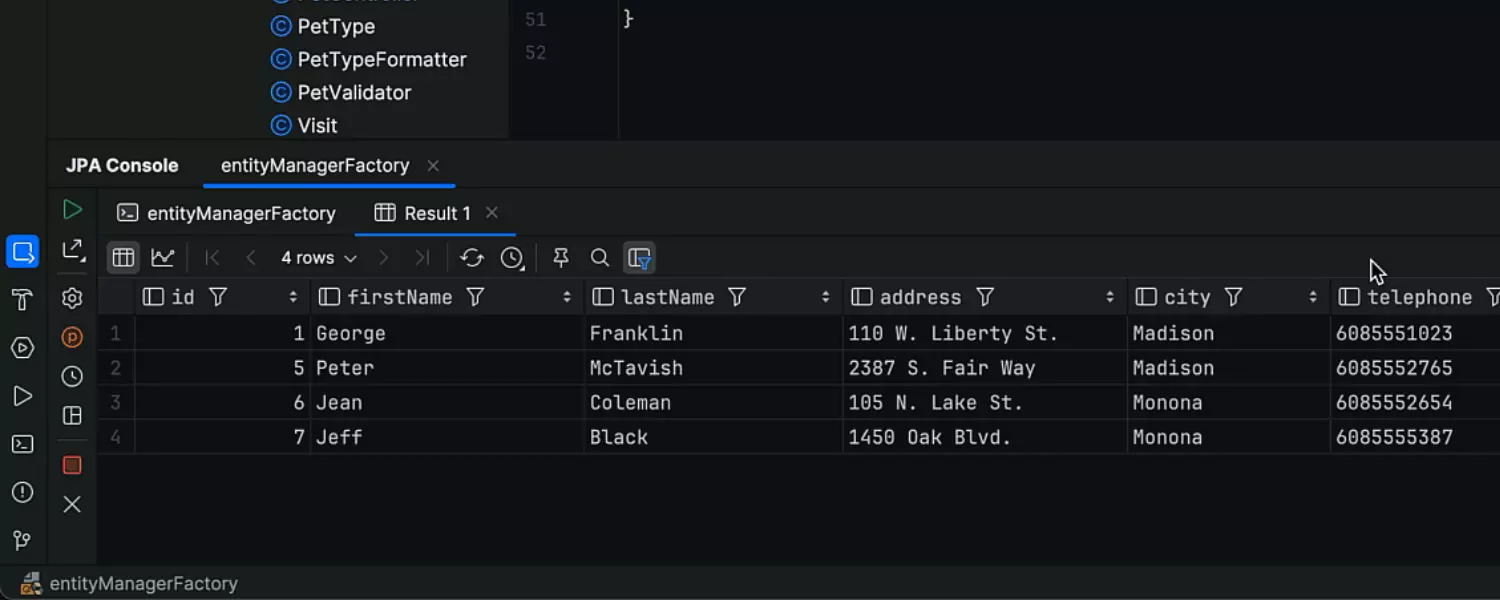
Task: Switch to table view of results
Action: click(x=123, y=258)
